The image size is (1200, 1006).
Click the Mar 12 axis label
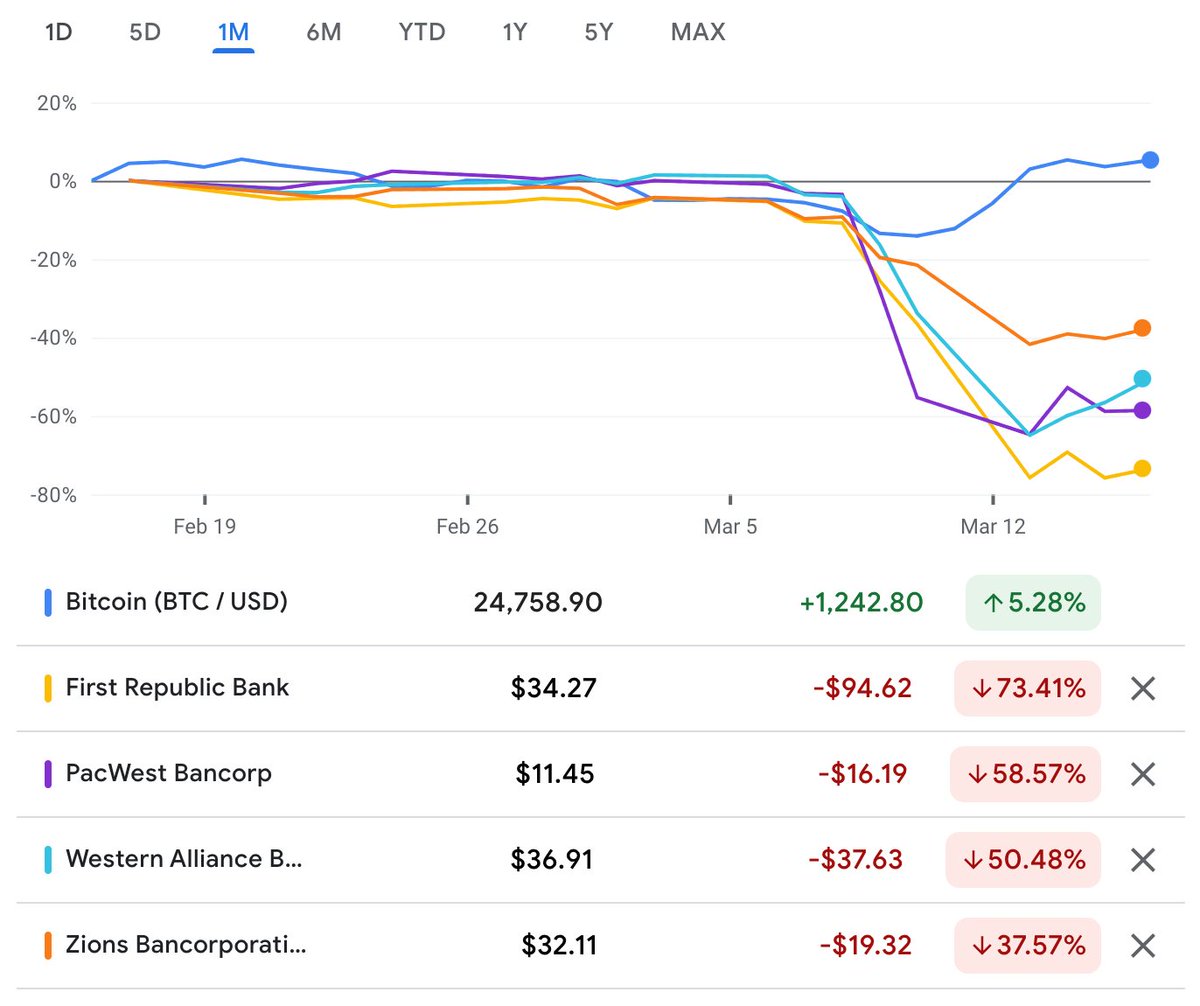tap(993, 525)
